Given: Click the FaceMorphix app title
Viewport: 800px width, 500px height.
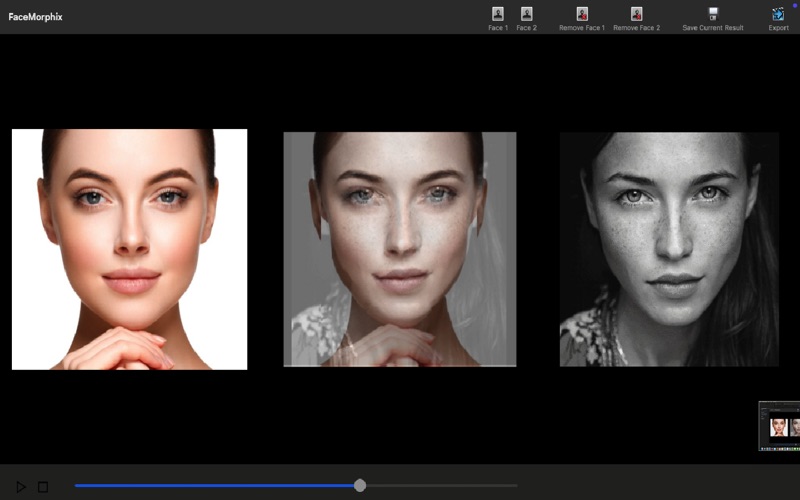Looking at the screenshot, I should [x=35, y=17].
